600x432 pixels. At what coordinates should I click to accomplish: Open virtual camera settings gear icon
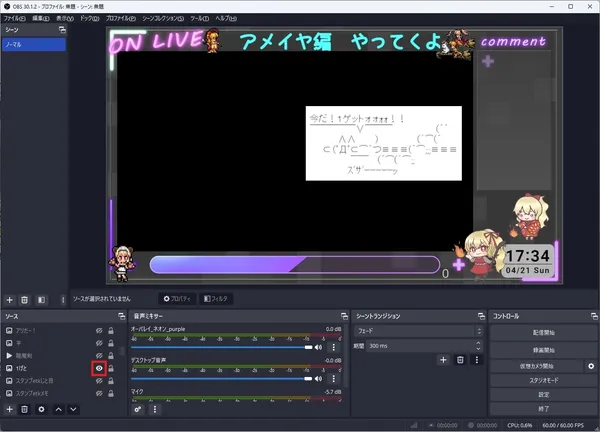591,367
